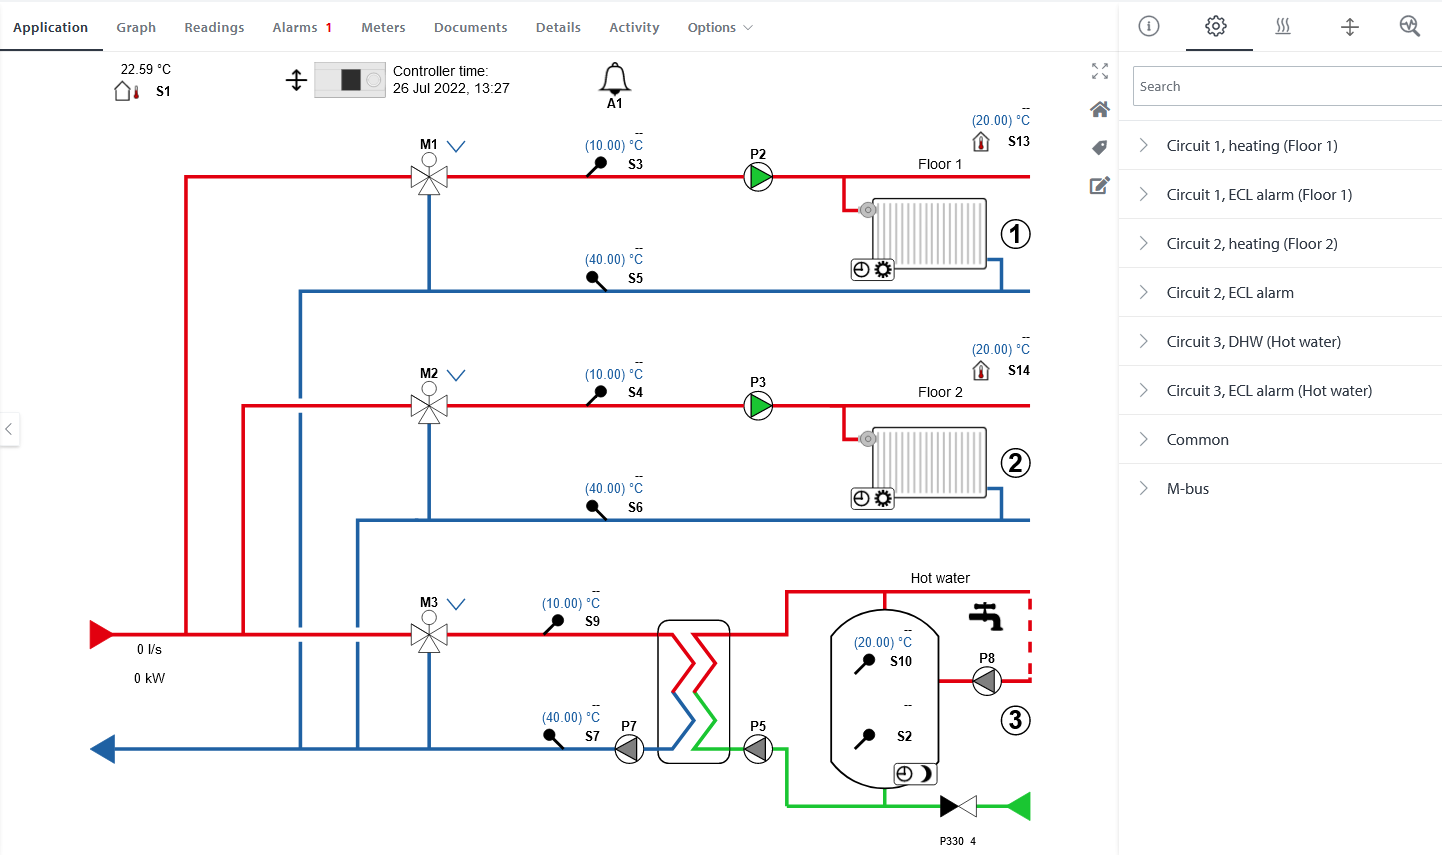Click the P2 pump symbol
The width and height of the screenshot is (1442, 855).
point(758,177)
